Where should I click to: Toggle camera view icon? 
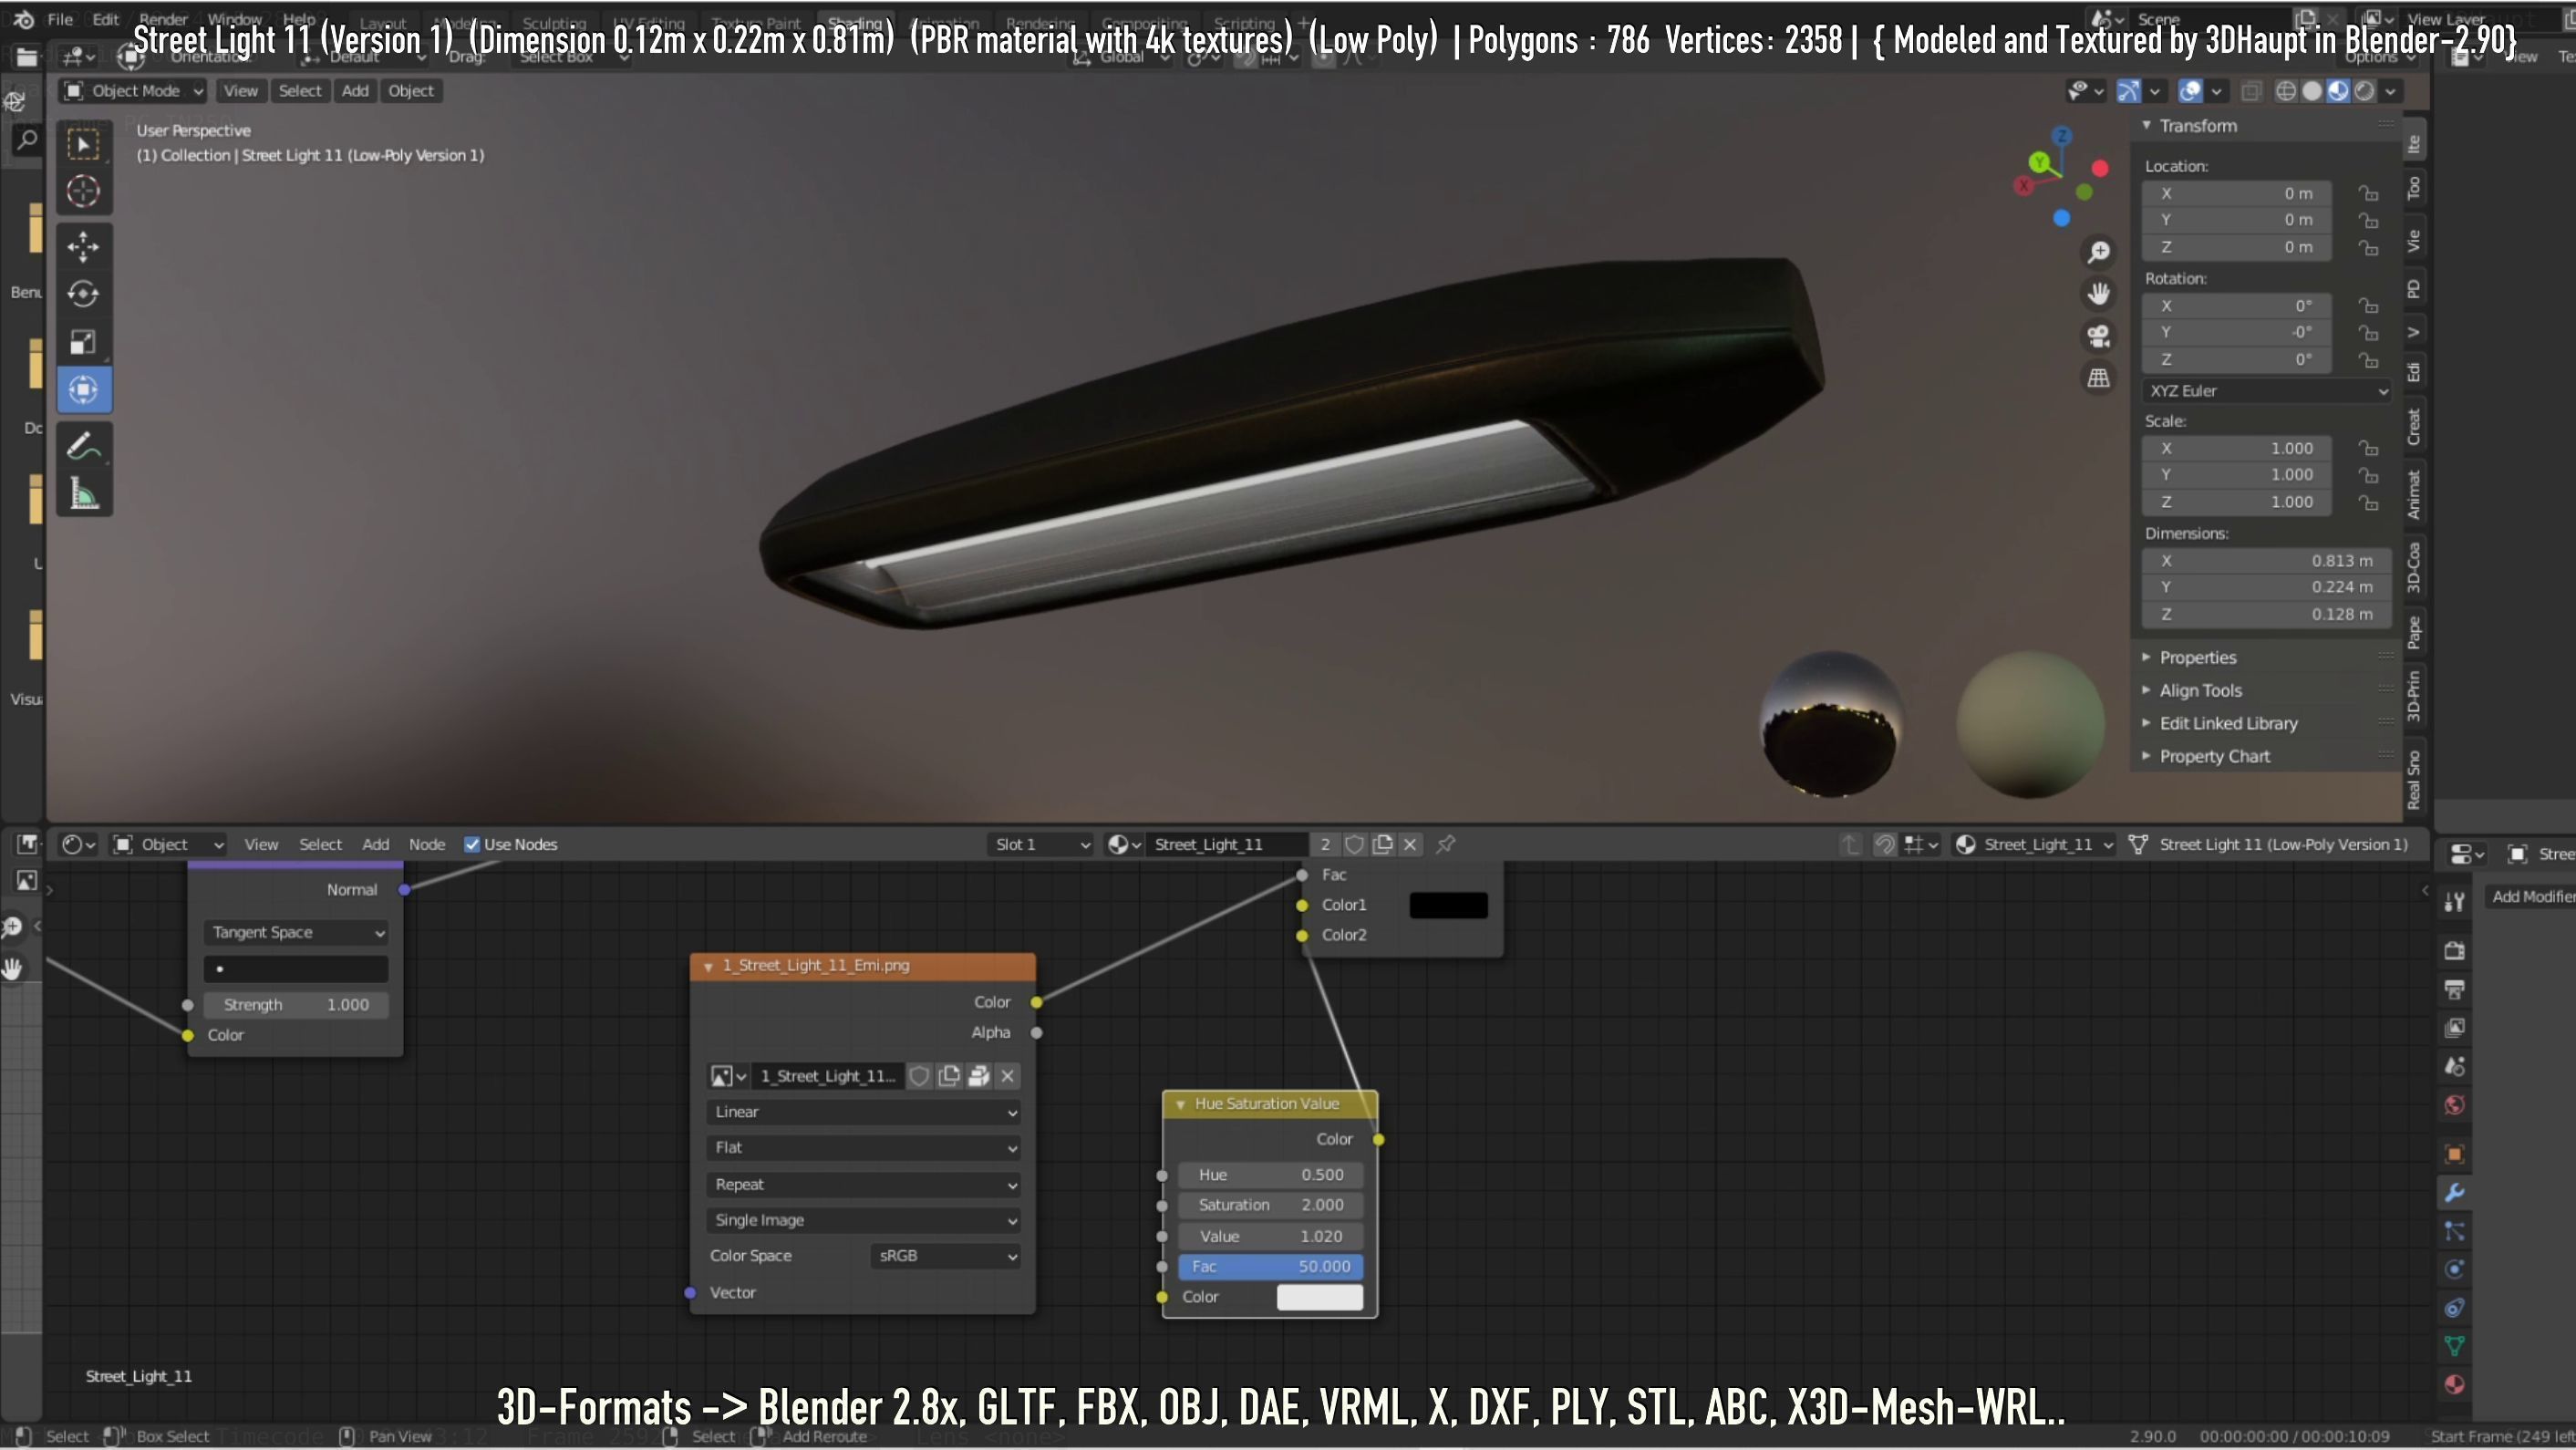click(2098, 336)
